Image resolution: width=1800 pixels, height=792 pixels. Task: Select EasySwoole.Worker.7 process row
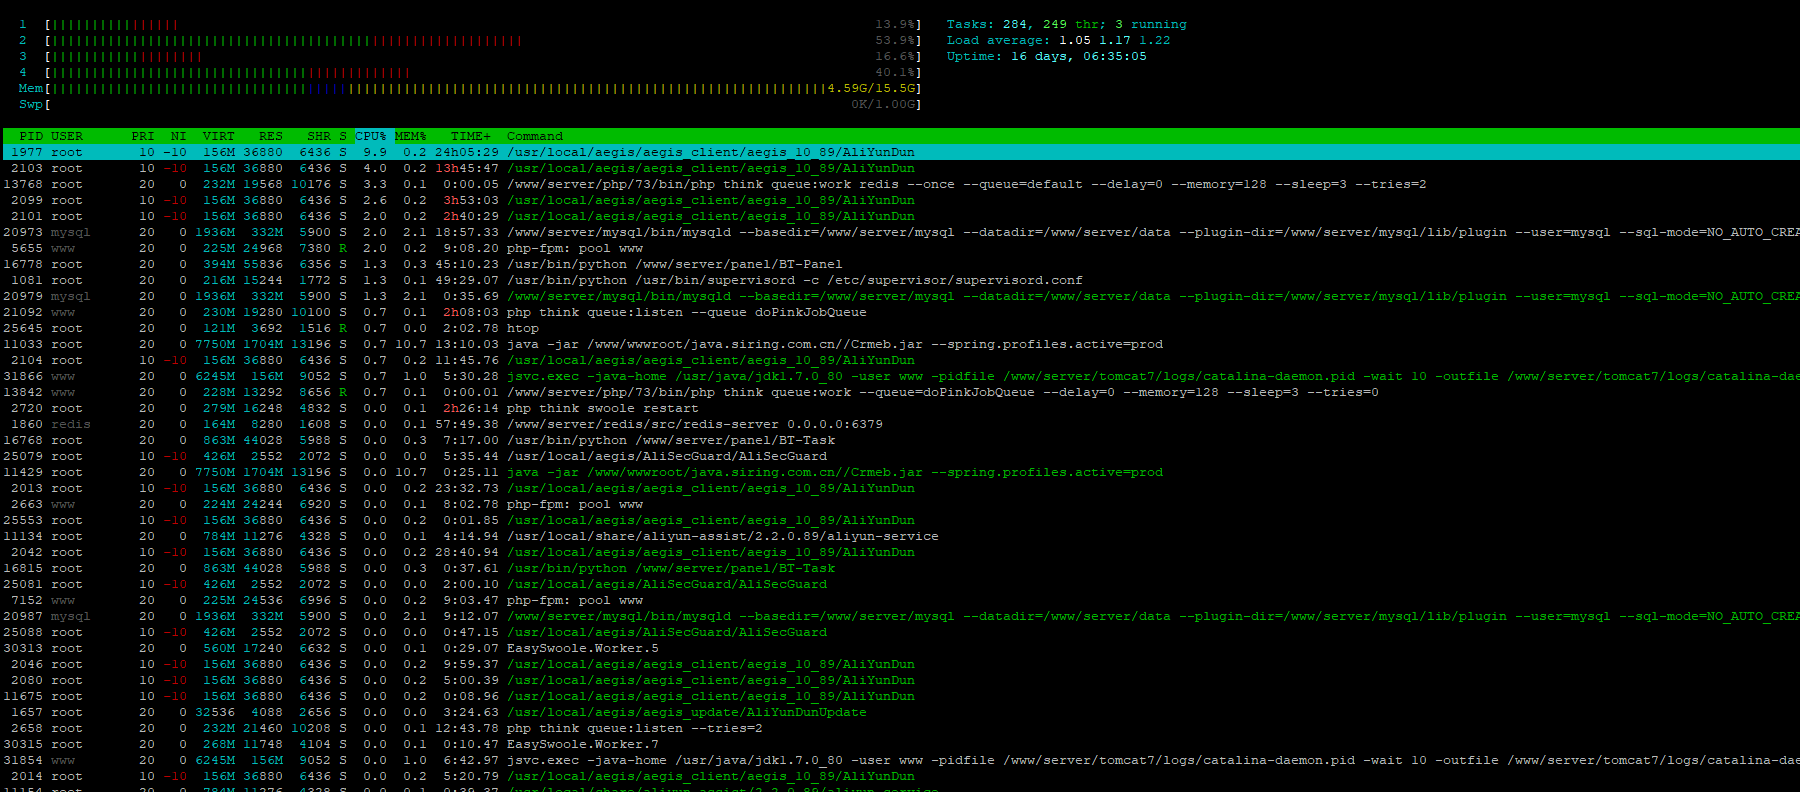coord(900,744)
